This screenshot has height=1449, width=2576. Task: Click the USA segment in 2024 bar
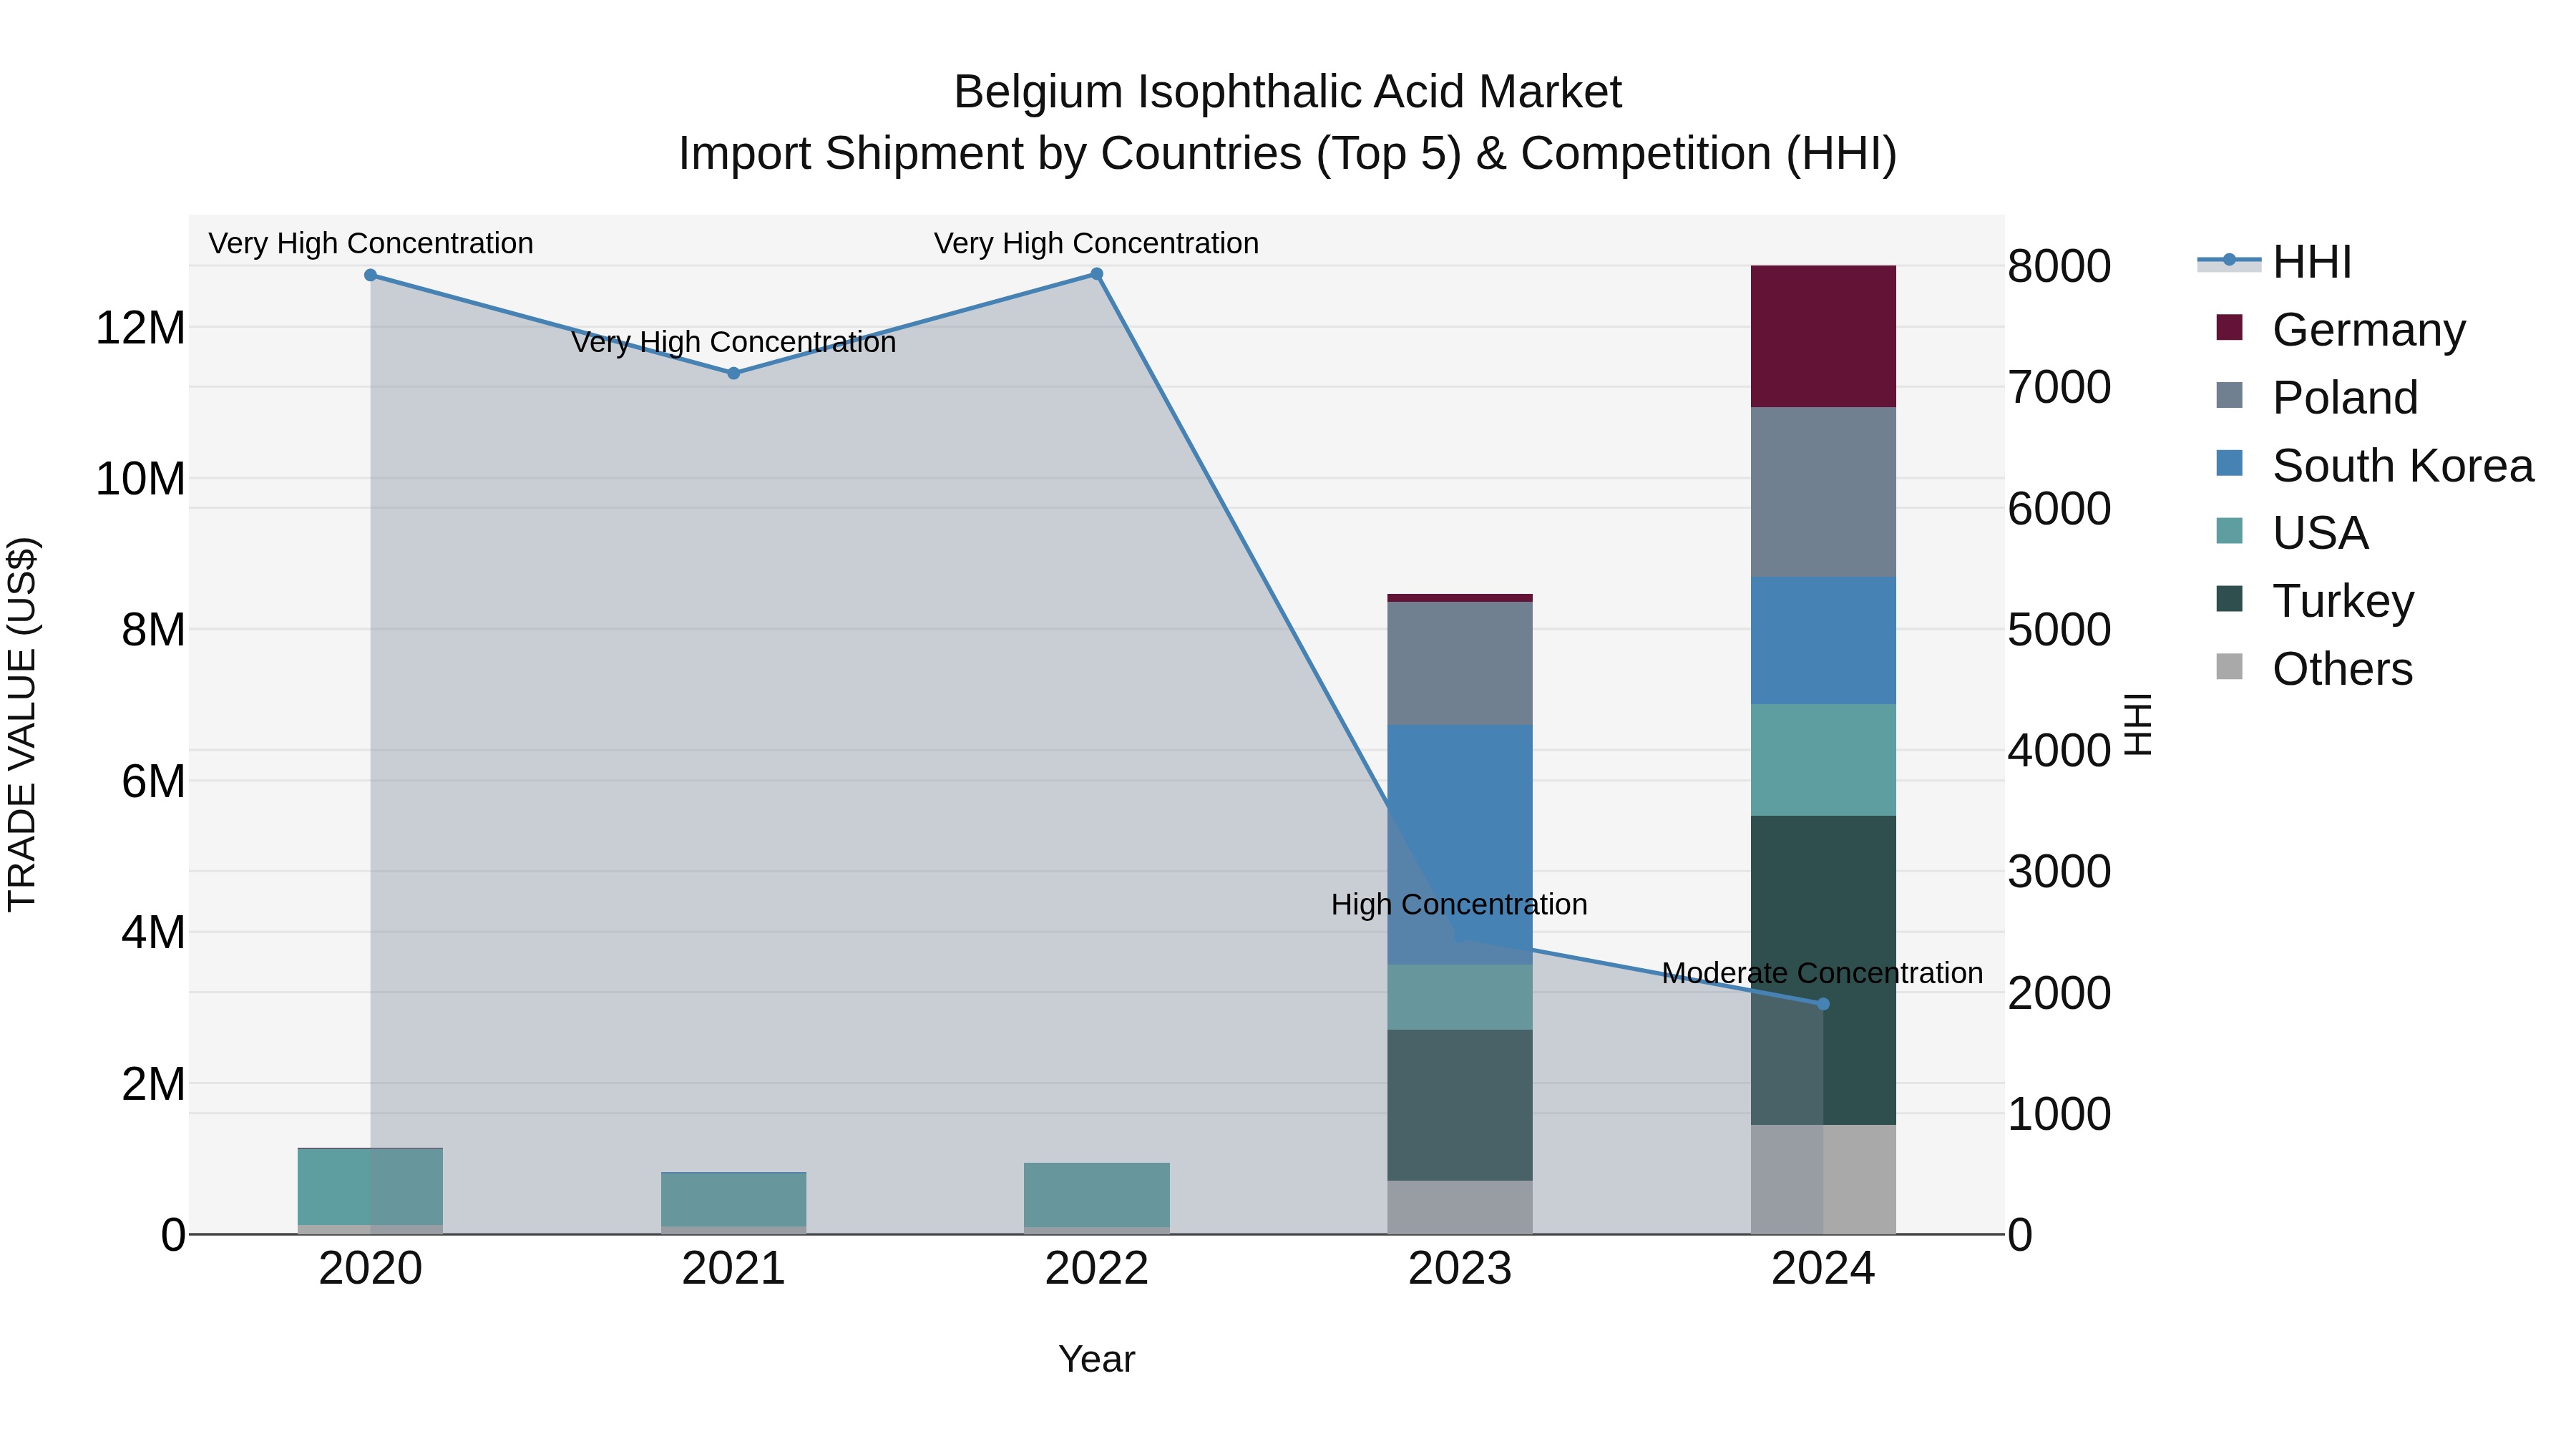pos(1823,760)
